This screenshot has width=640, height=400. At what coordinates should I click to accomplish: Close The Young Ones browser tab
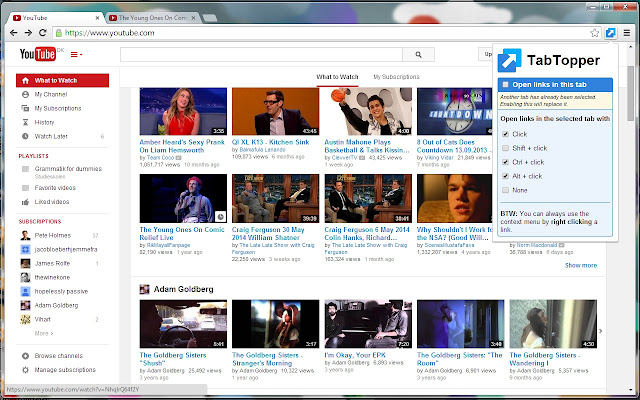tap(193, 18)
